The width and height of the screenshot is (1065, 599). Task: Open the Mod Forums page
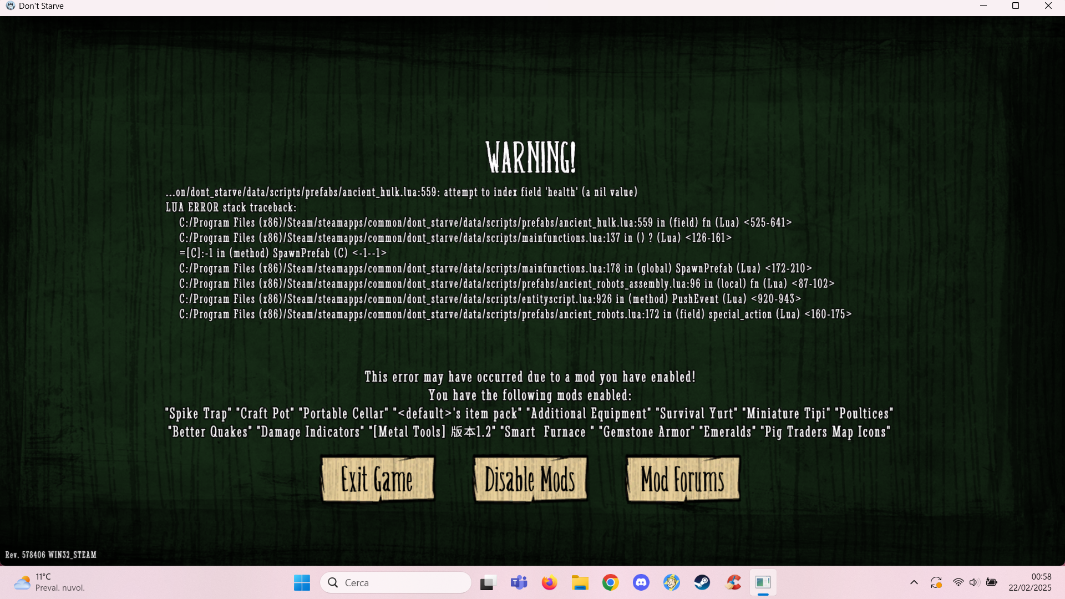(x=682, y=479)
